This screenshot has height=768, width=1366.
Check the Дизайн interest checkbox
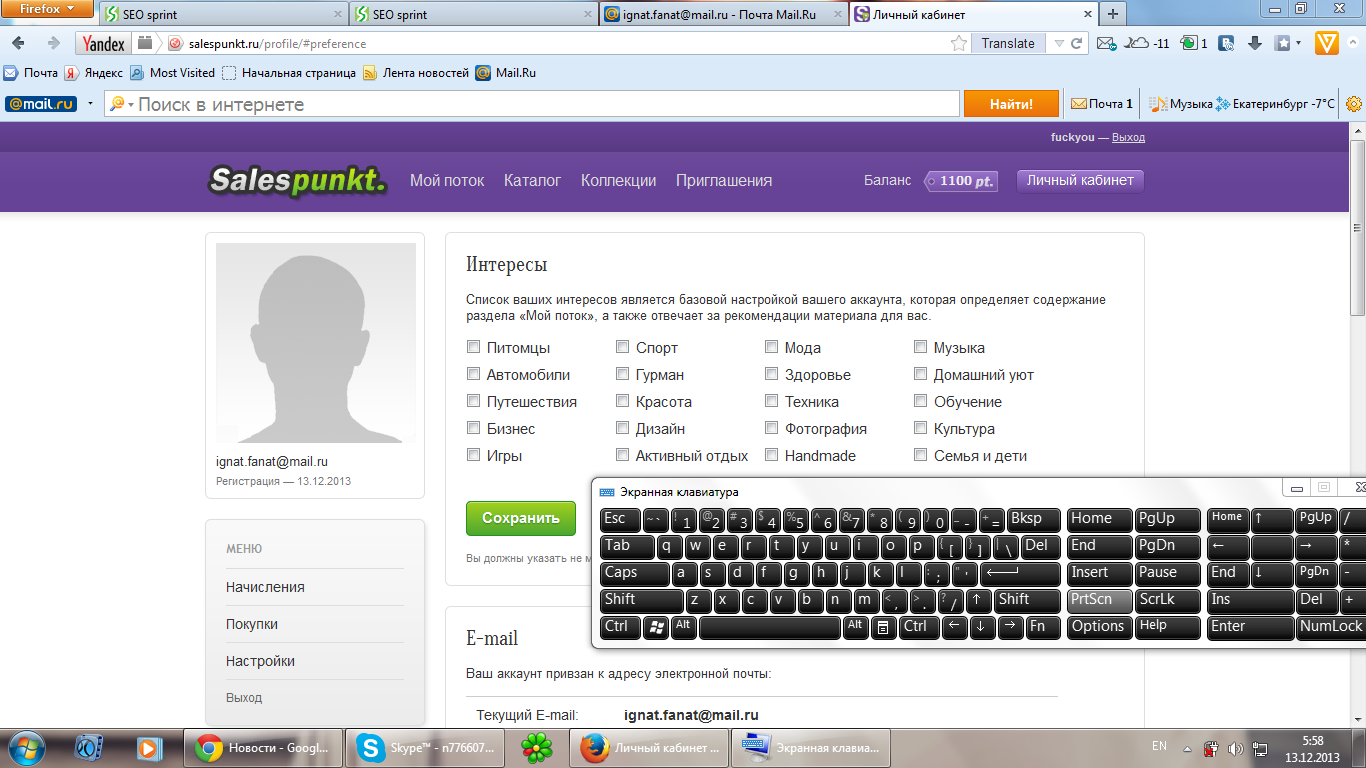coord(623,428)
